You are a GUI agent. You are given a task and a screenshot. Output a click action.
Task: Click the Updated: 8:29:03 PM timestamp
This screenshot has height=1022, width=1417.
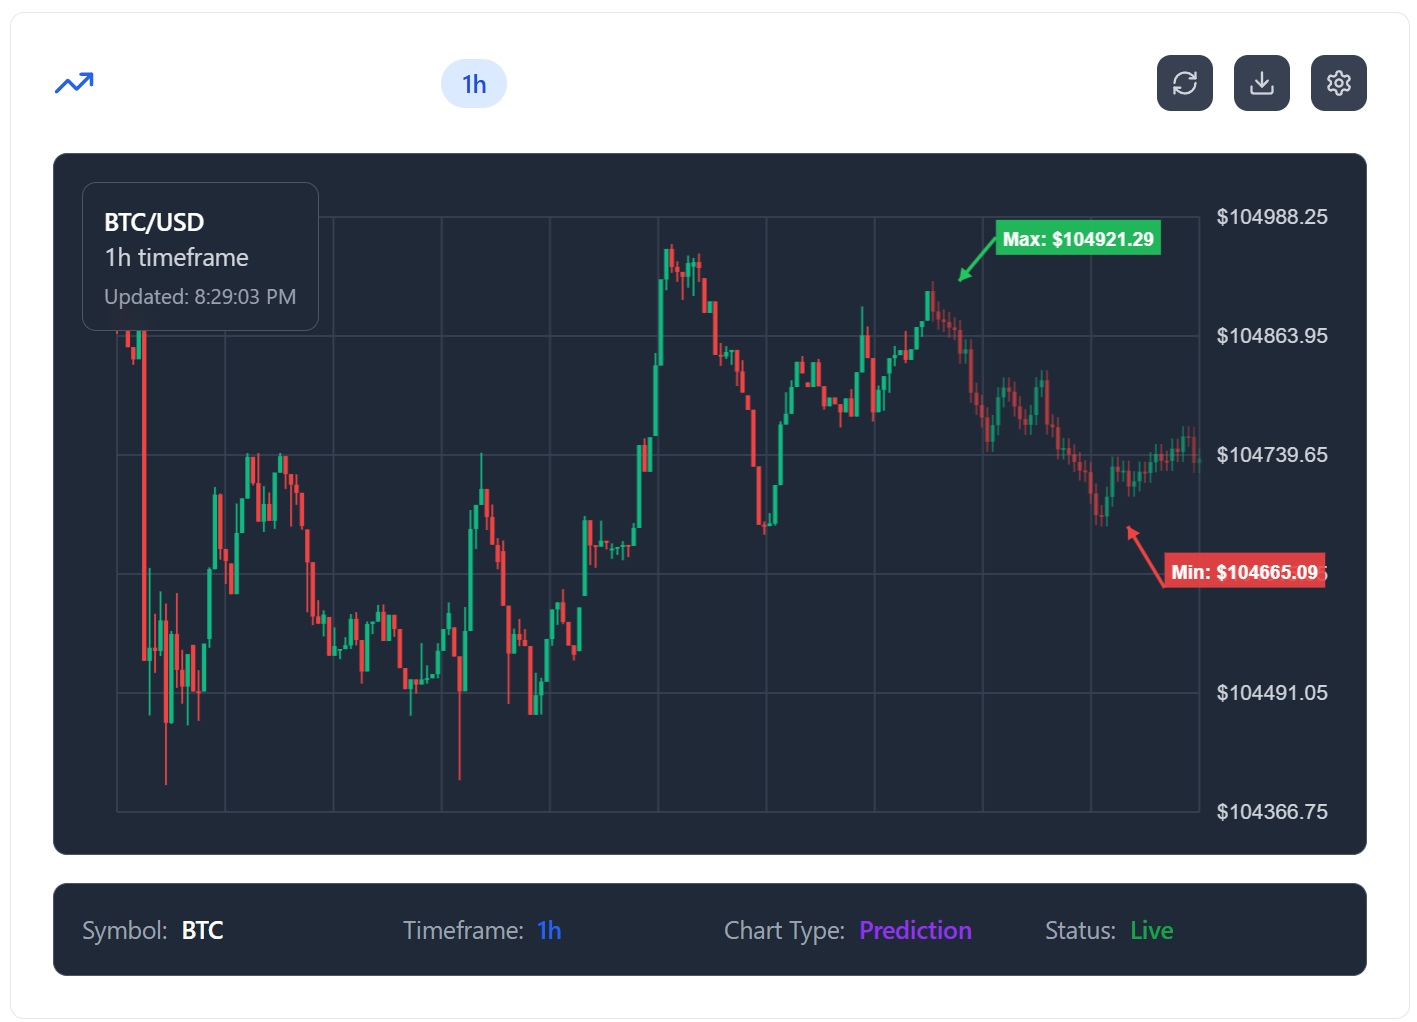pos(200,297)
